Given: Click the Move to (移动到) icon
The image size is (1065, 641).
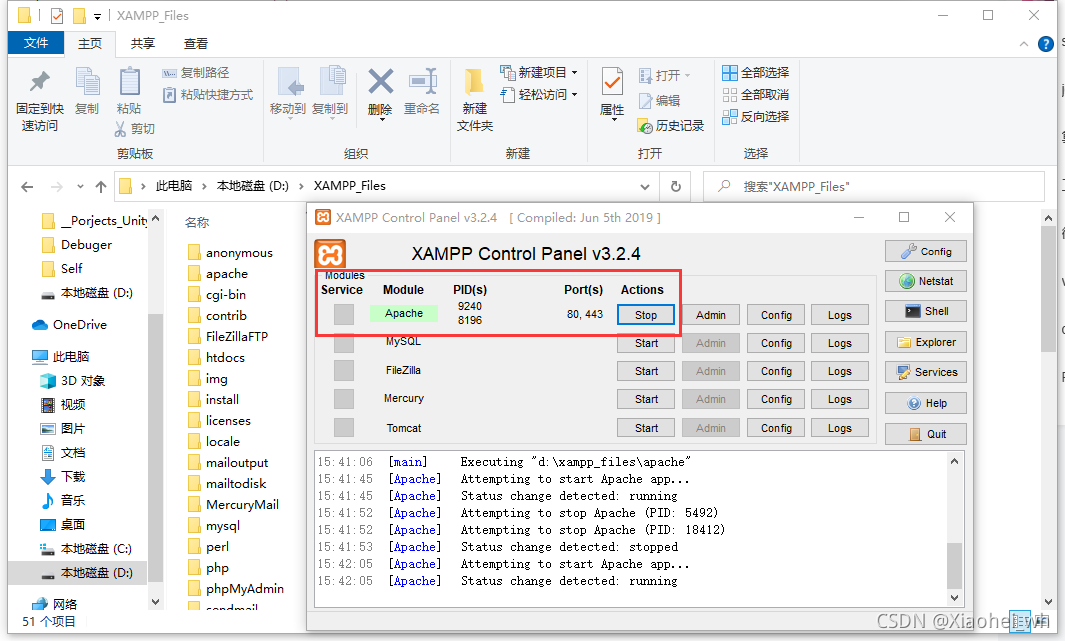Looking at the screenshot, I should (289, 83).
